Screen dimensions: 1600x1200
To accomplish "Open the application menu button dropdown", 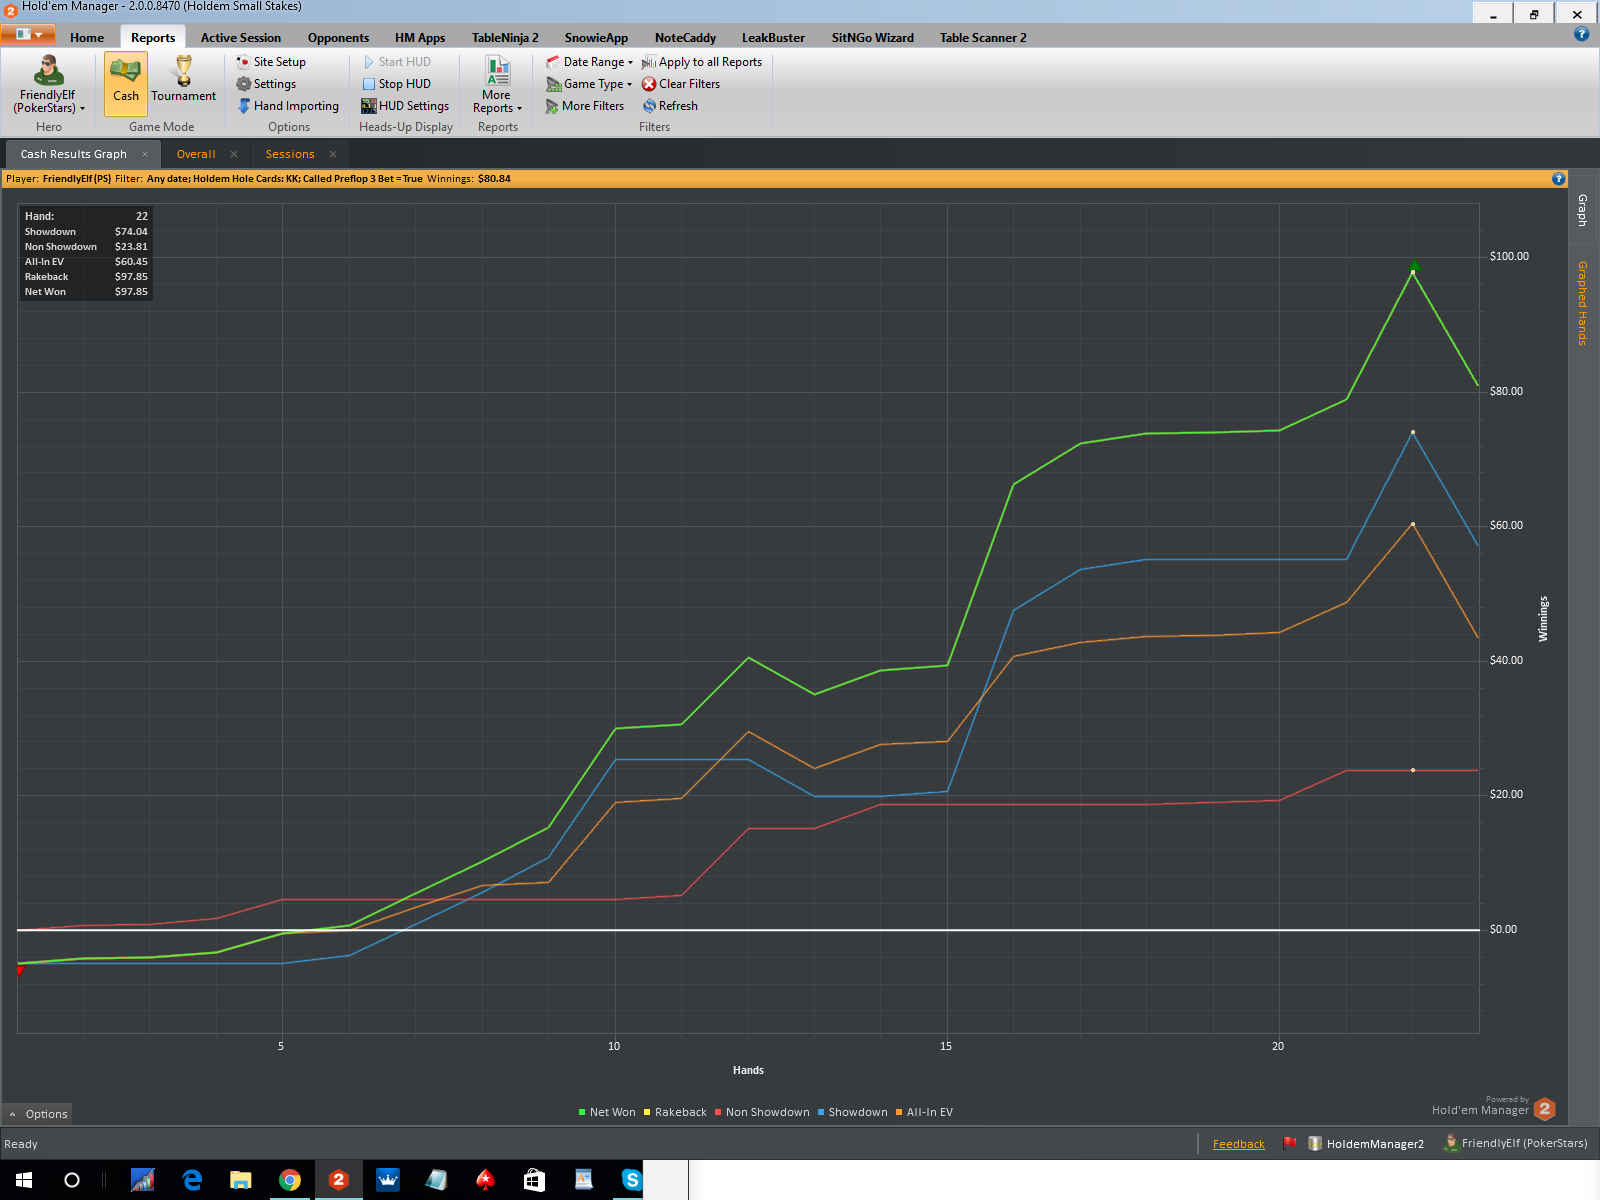I will [x=28, y=35].
